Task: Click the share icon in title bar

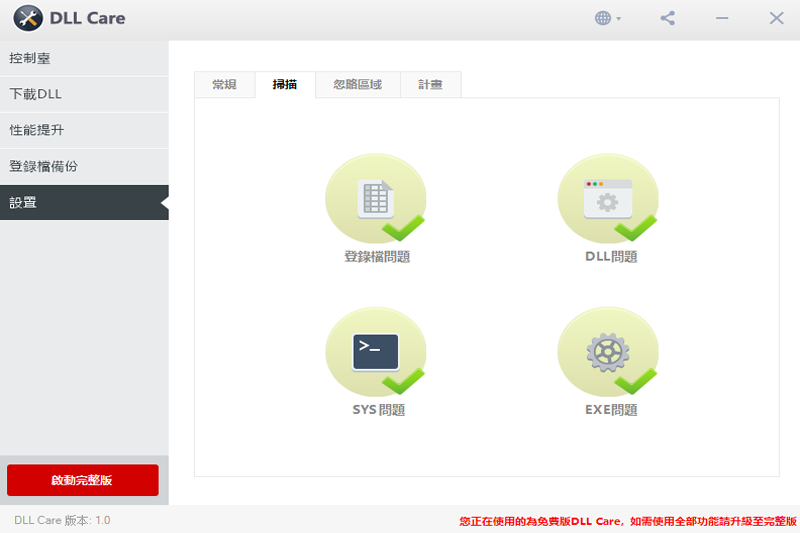Action: [667, 18]
